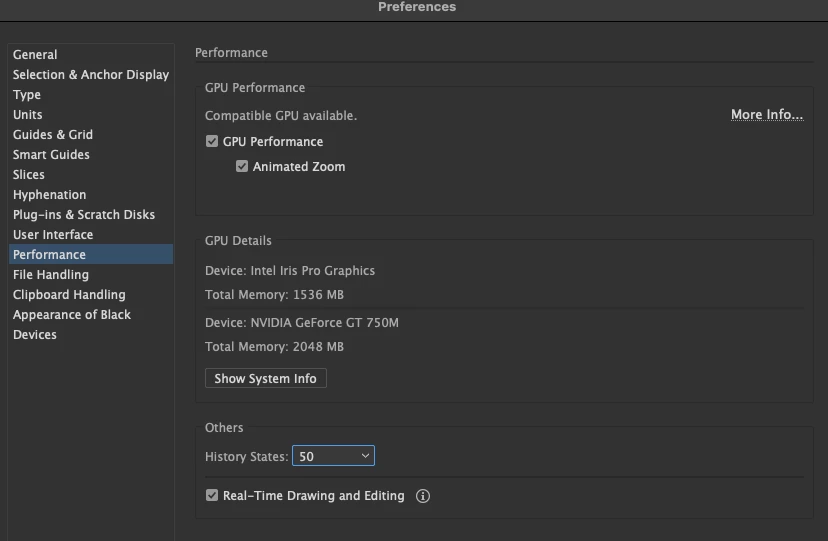This screenshot has width=828, height=541.
Task: Open Selection & Anchor Display preferences
Action: 91,75
